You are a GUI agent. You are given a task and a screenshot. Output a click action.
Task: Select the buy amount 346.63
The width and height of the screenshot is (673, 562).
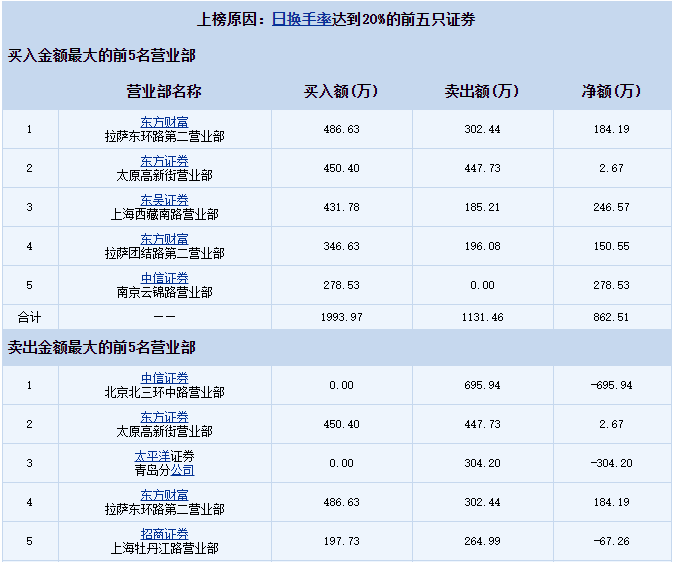[341, 246]
